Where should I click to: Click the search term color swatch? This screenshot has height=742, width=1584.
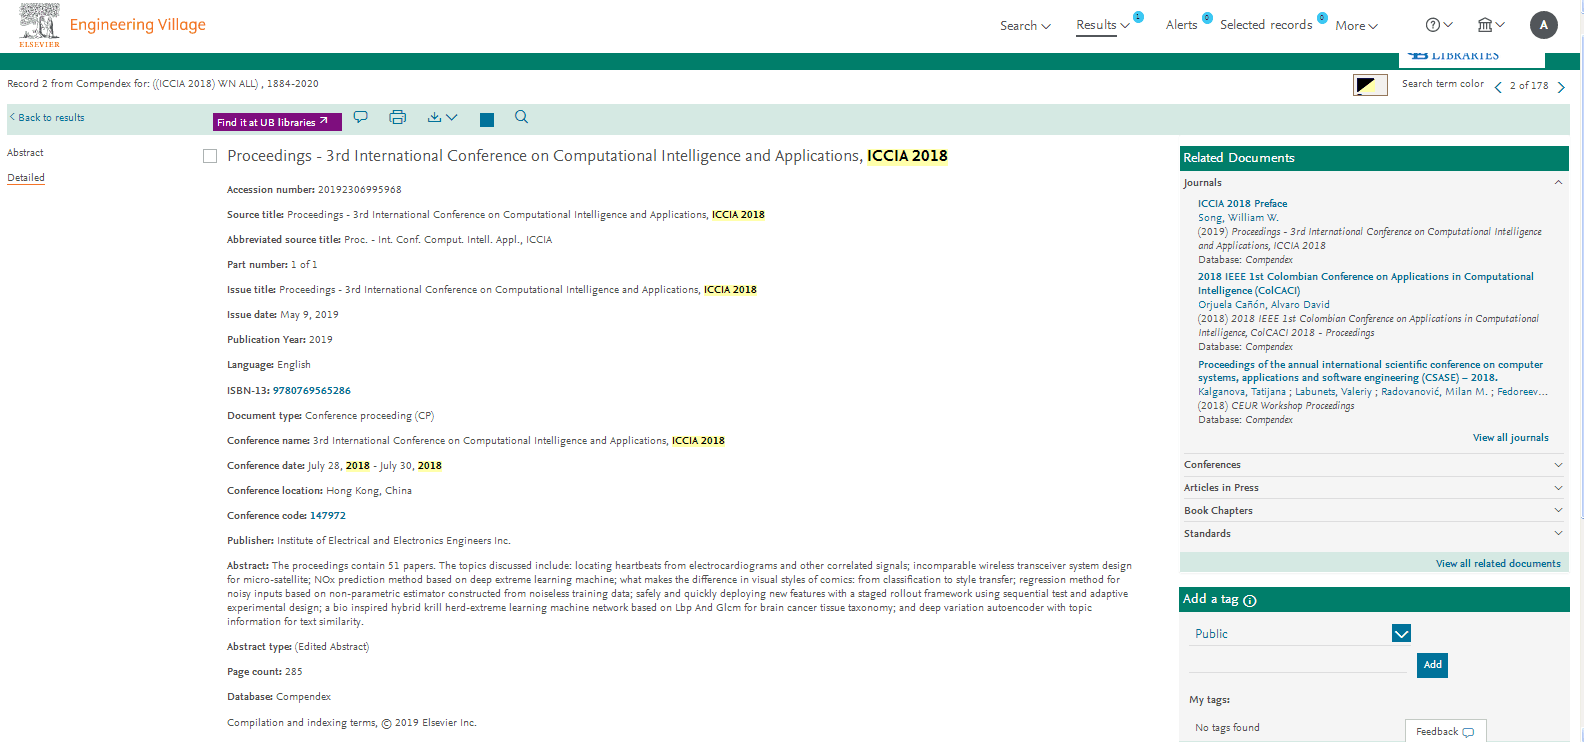(x=1370, y=85)
